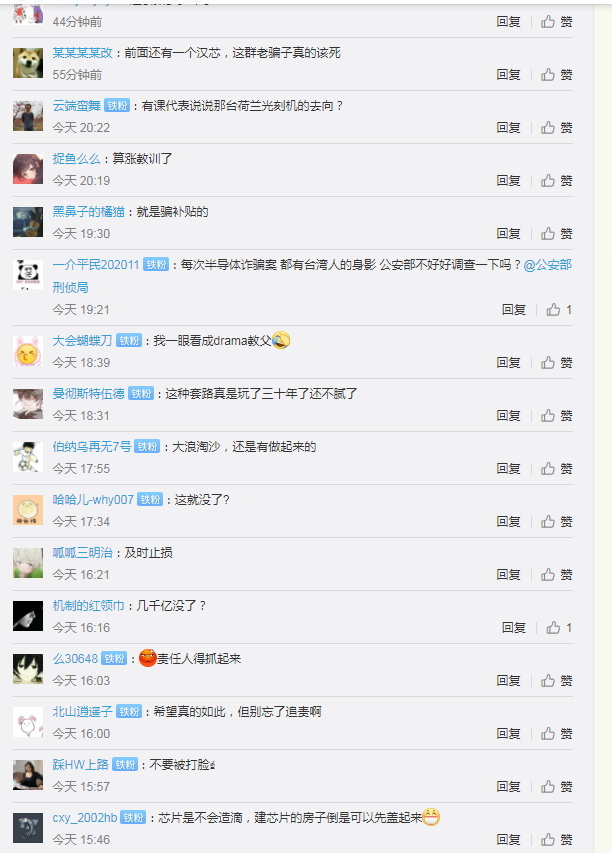Open 么30648's username link
Image resolution: width=612 pixels, height=853 pixels.
75,659
